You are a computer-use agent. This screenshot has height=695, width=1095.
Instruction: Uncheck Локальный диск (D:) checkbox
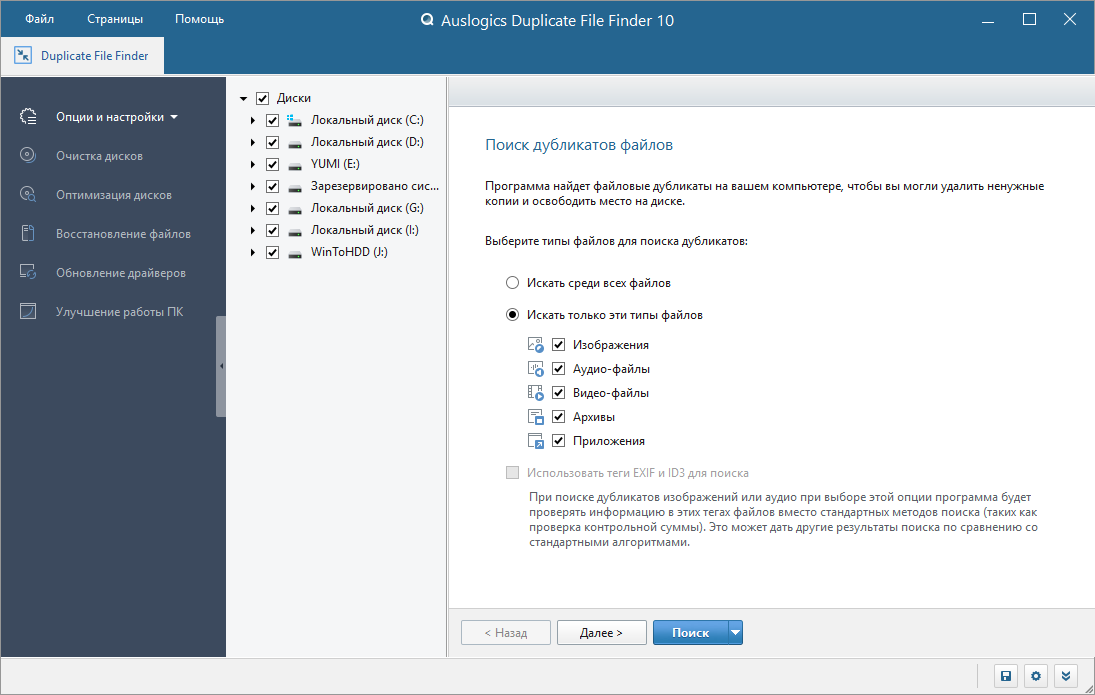[272, 142]
